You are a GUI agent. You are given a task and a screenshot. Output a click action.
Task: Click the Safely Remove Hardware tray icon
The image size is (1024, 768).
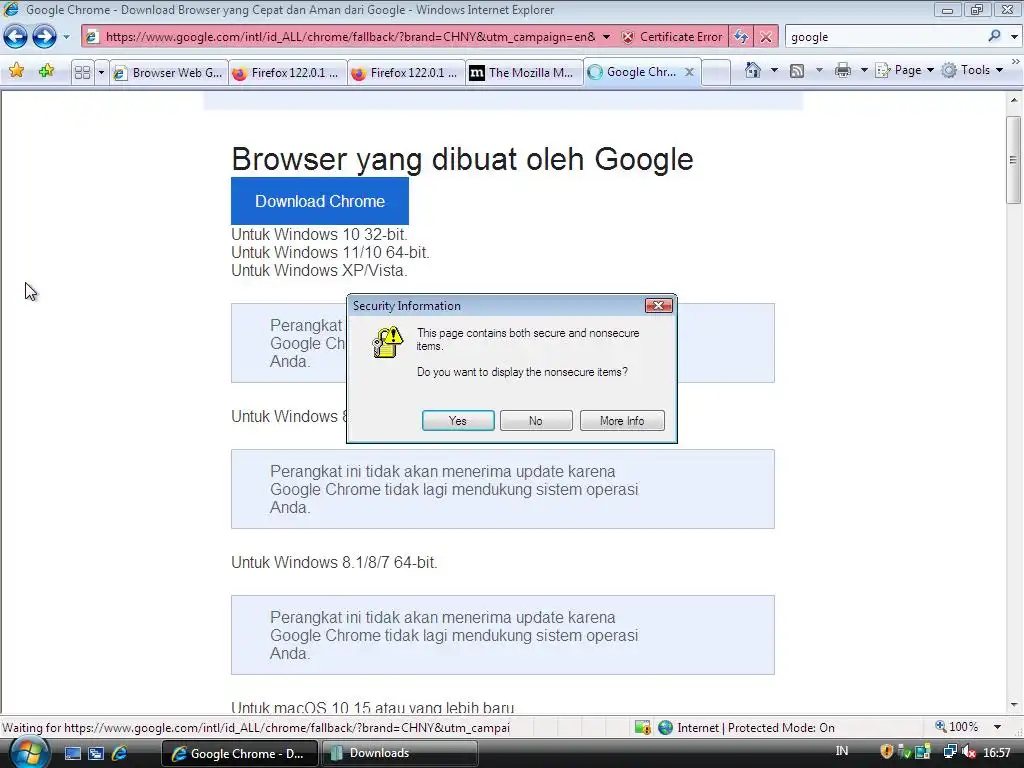pyautogui.click(x=904, y=752)
